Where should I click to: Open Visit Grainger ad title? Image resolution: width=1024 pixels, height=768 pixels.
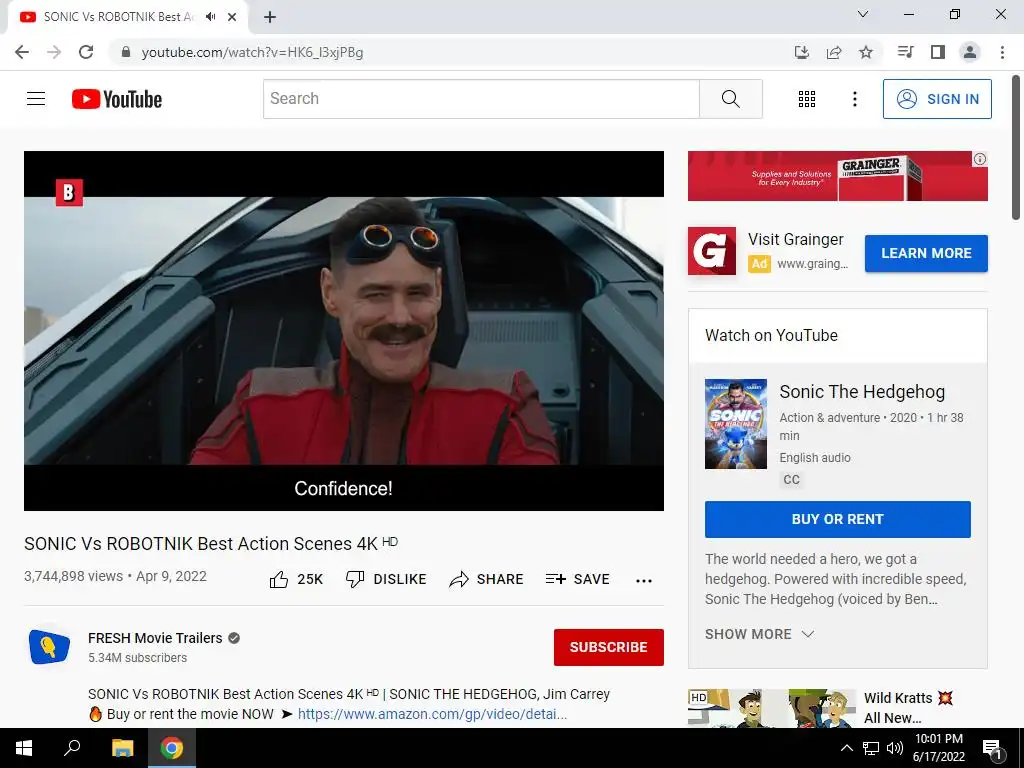coord(795,240)
